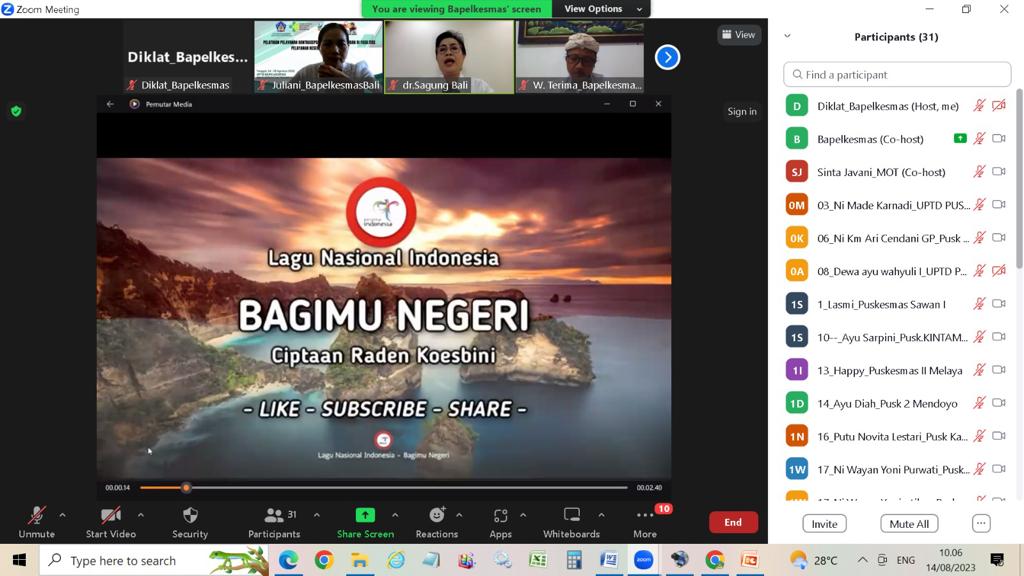The width and height of the screenshot is (1024, 576).
Task: Open Word from the taskbar
Action: (609, 560)
